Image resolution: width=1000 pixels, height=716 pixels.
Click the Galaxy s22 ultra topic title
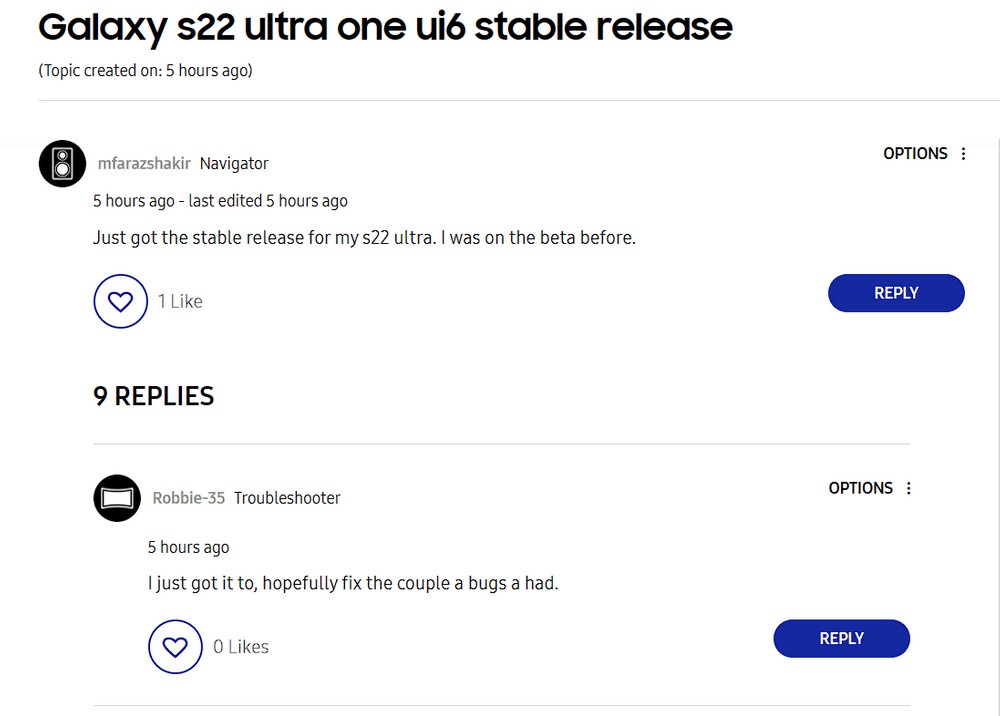pos(385,27)
